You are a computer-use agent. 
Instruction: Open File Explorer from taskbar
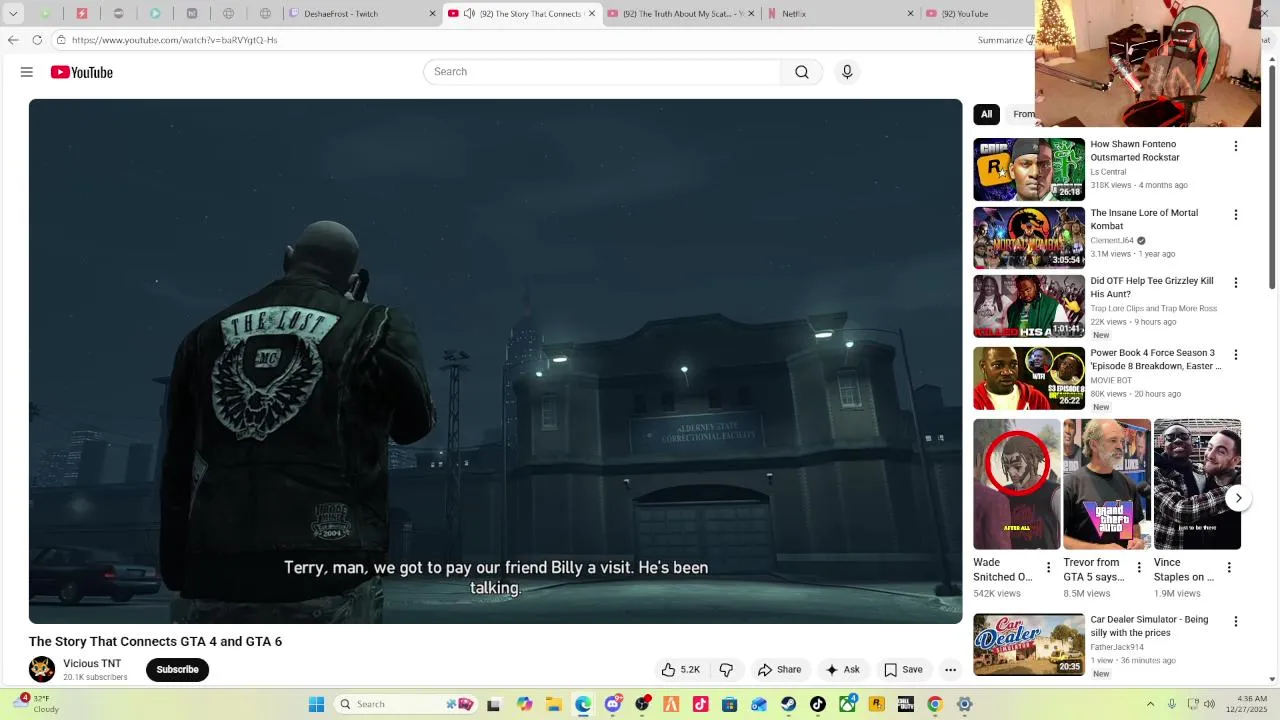[x=553, y=704]
